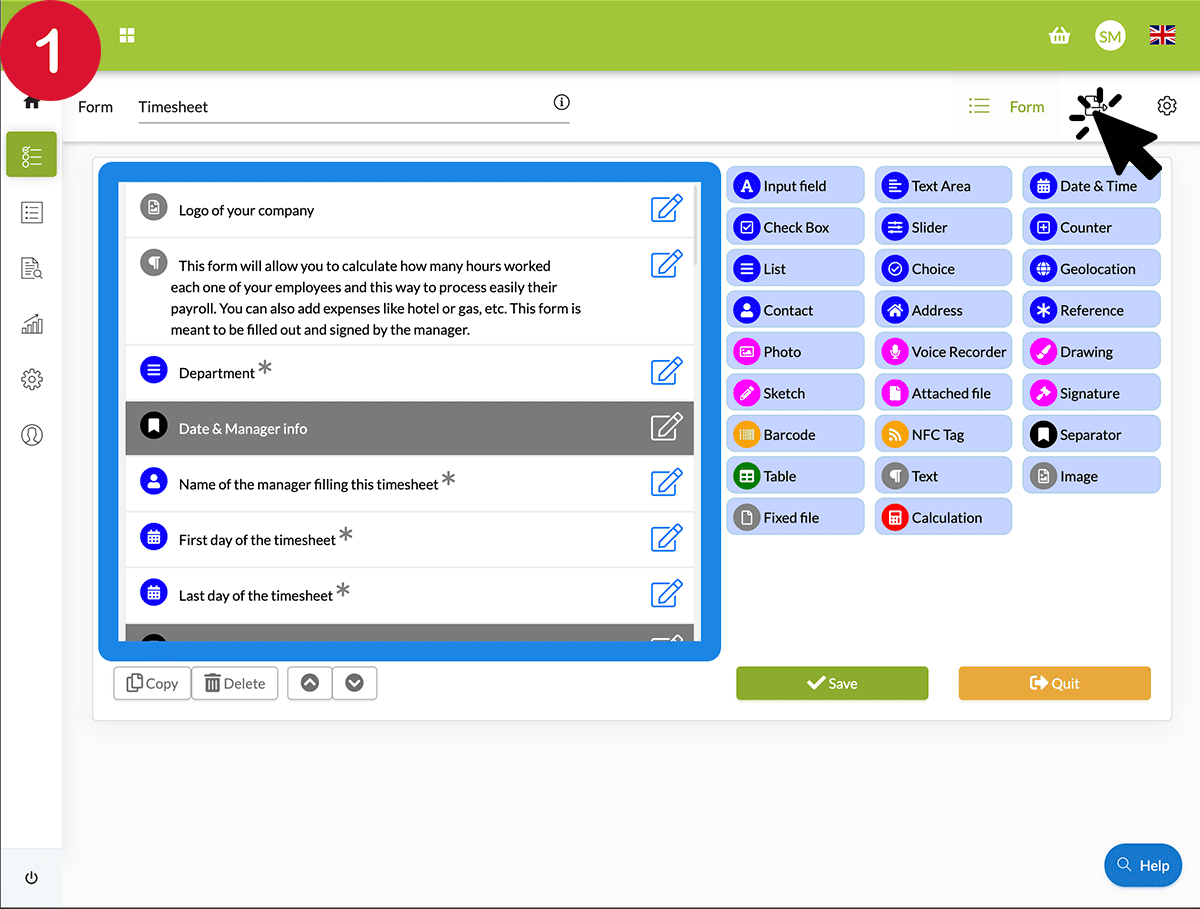
Task: Add a Table element
Action: pyautogui.click(x=795, y=476)
